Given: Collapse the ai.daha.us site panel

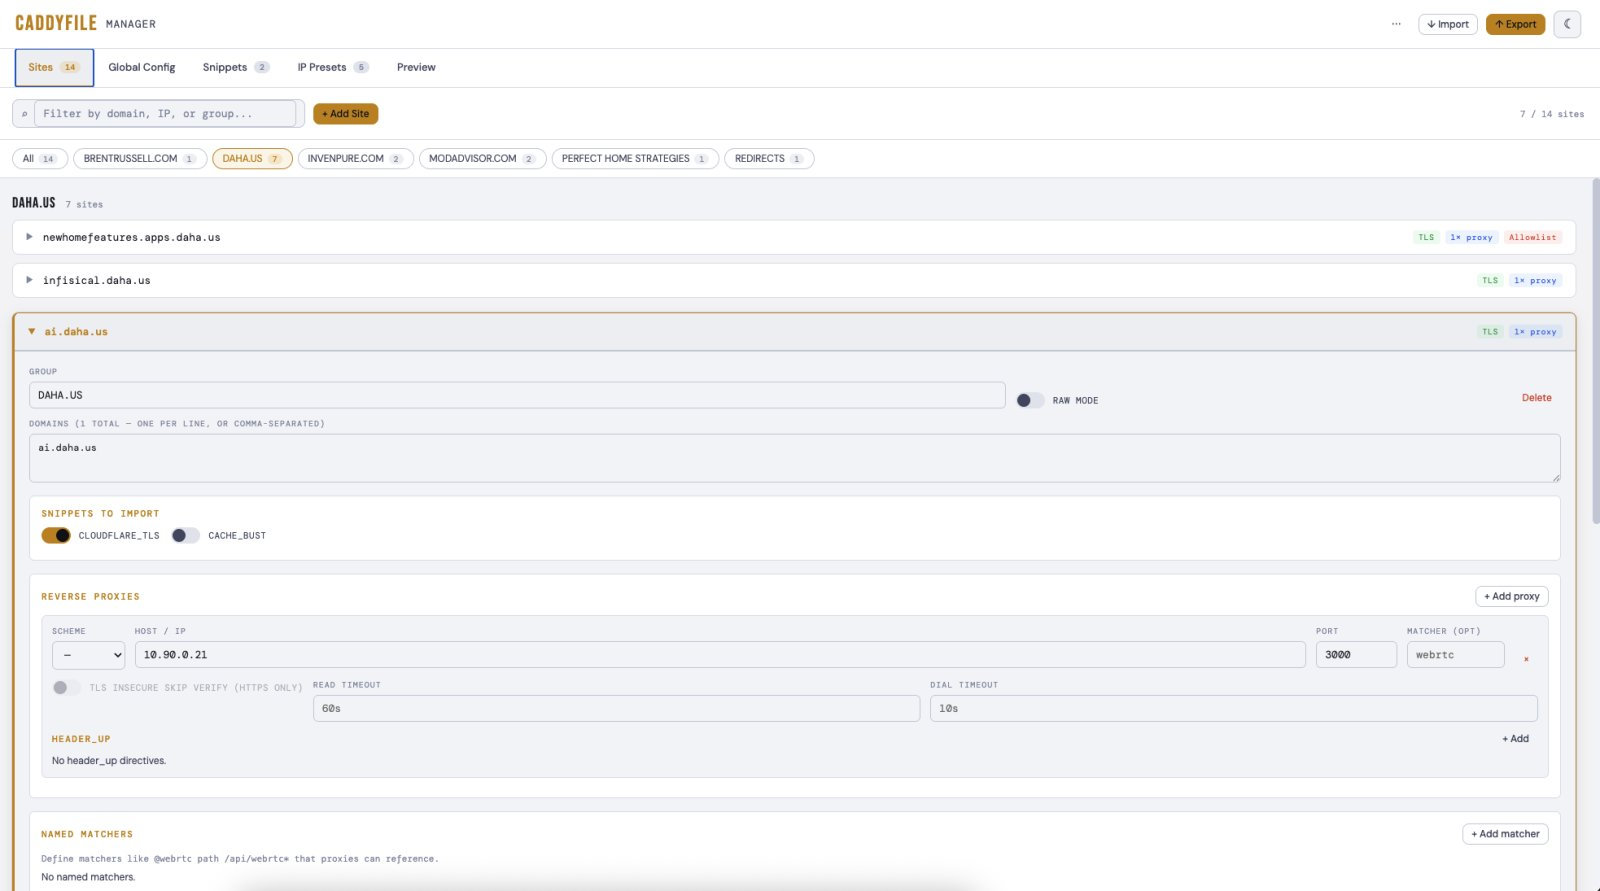Looking at the screenshot, I should click(x=794, y=331).
